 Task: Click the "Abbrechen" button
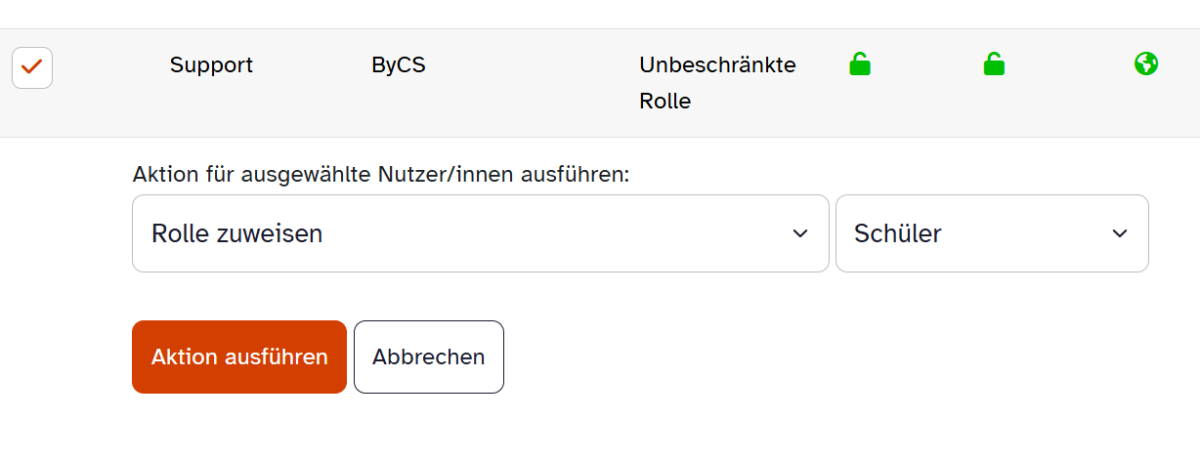tap(428, 357)
